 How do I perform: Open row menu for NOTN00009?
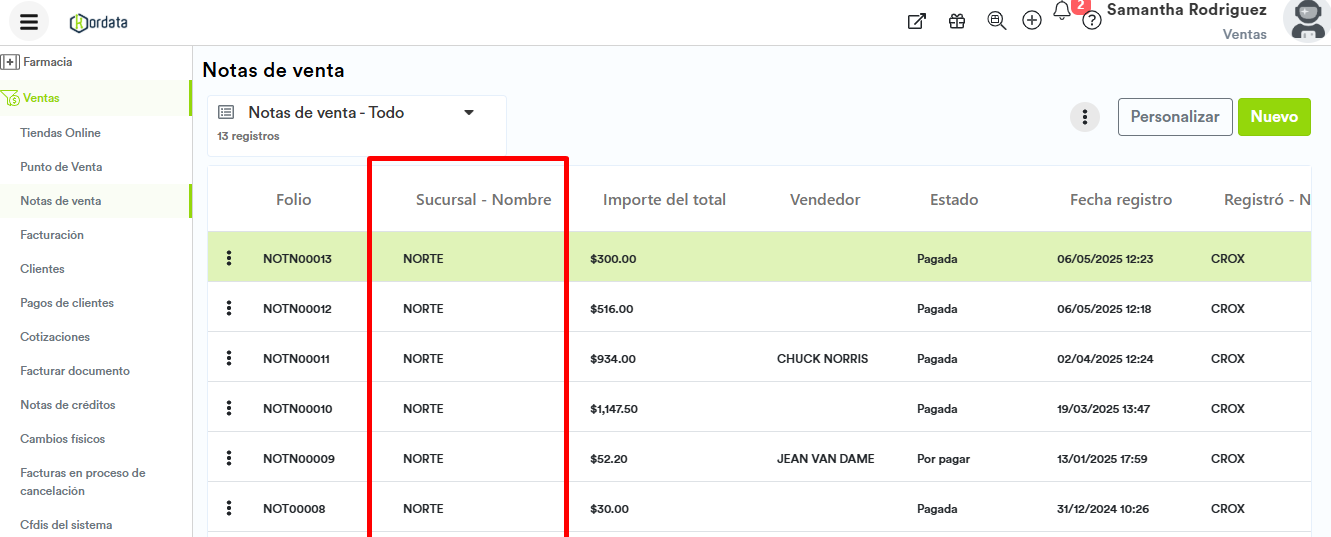pos(229,459)
